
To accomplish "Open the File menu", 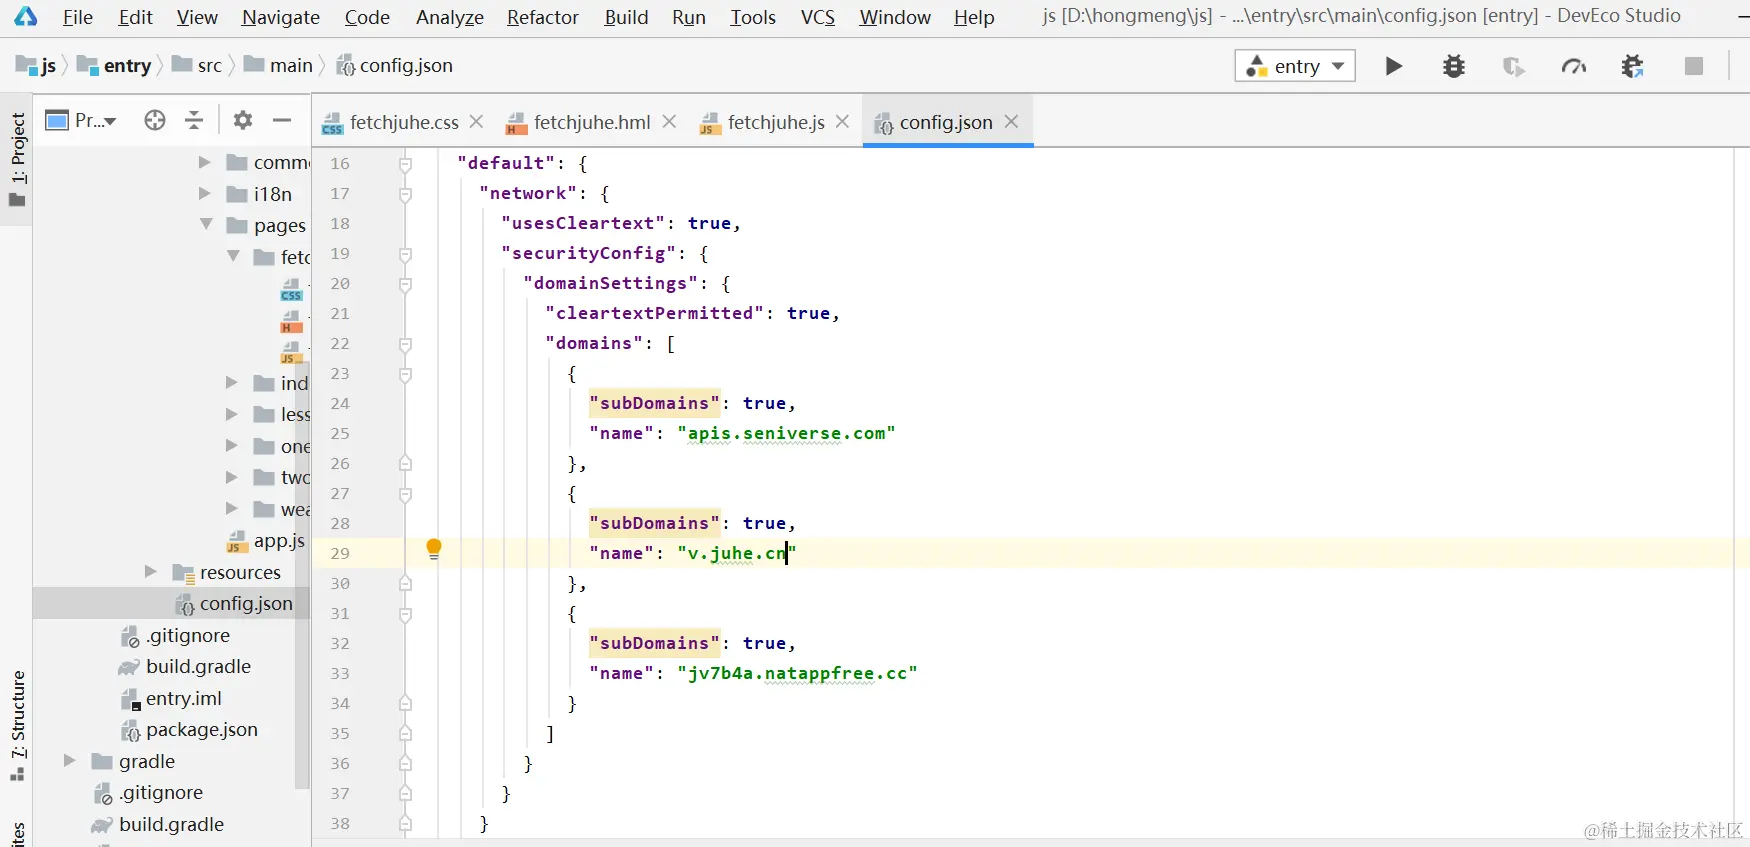I will [77, 17].
